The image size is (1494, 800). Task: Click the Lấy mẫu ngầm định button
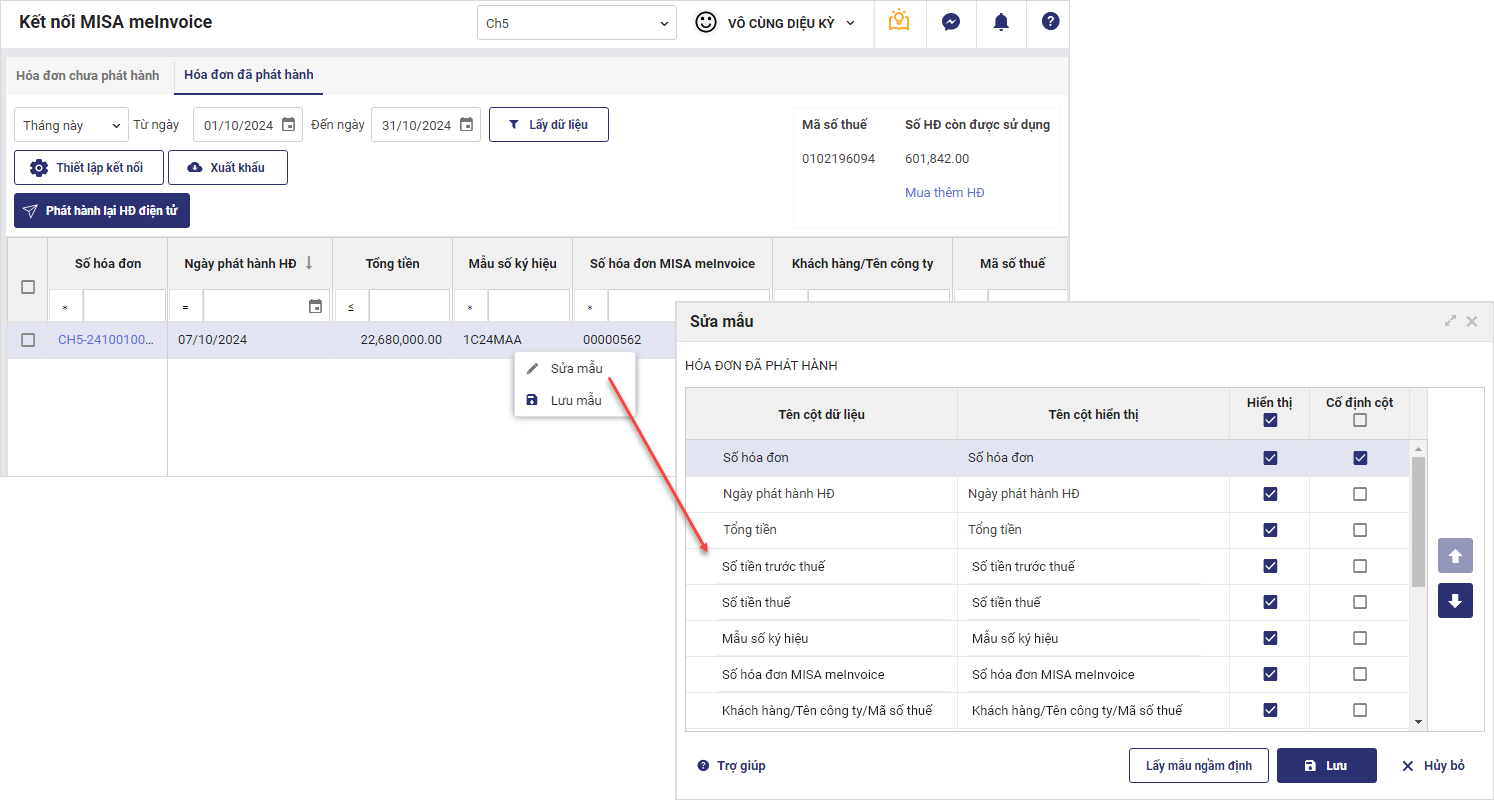[x=1198, y=766]
